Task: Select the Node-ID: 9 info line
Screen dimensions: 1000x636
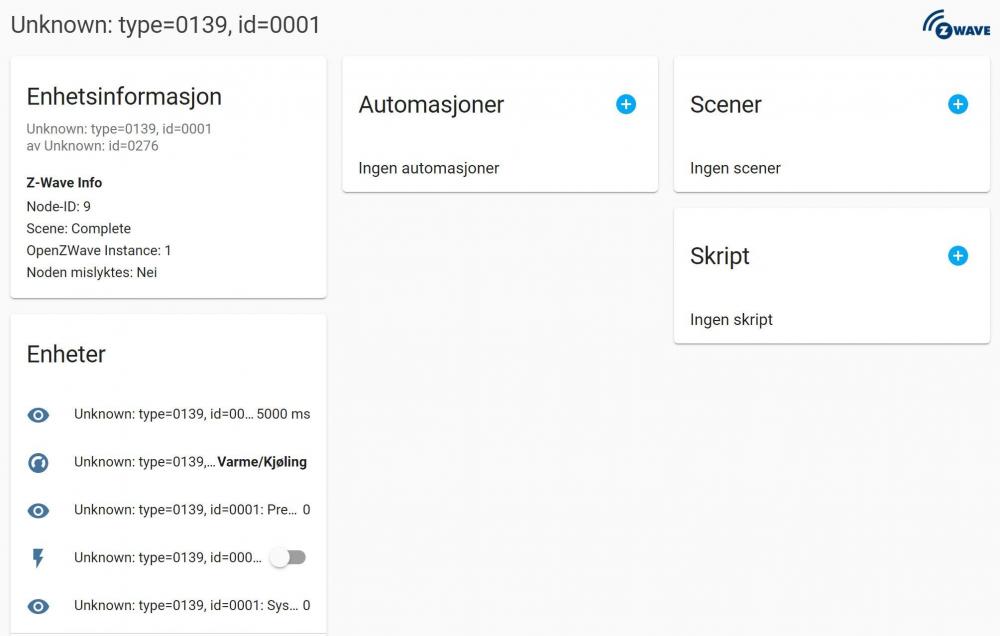Action: coord(59,206)
